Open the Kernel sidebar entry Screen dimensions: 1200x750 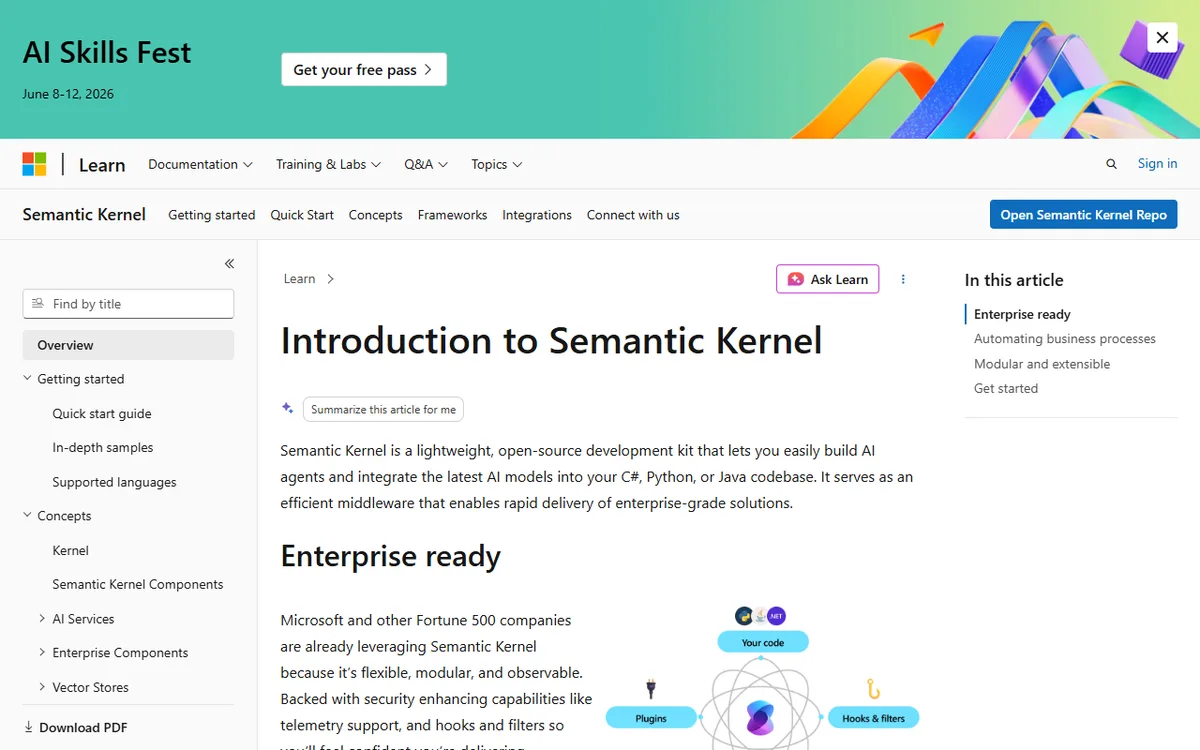(x=70, y=550)
